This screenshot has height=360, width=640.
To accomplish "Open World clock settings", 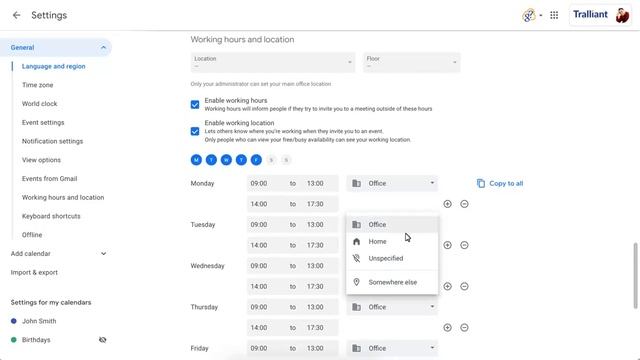I will pyautogui.click(x=40, y=104).
